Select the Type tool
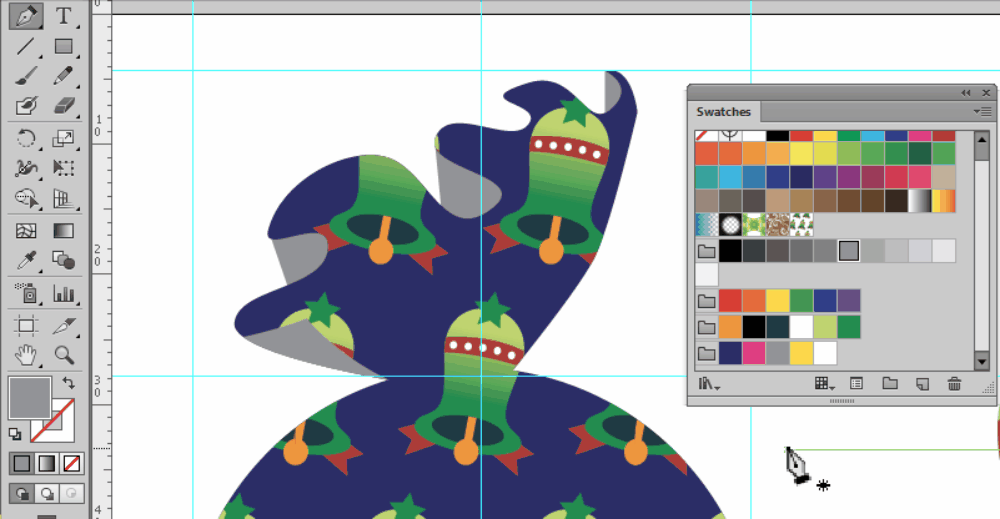Image resolution: width=1000 pixels, height=519 pixels. click(63, 16)
